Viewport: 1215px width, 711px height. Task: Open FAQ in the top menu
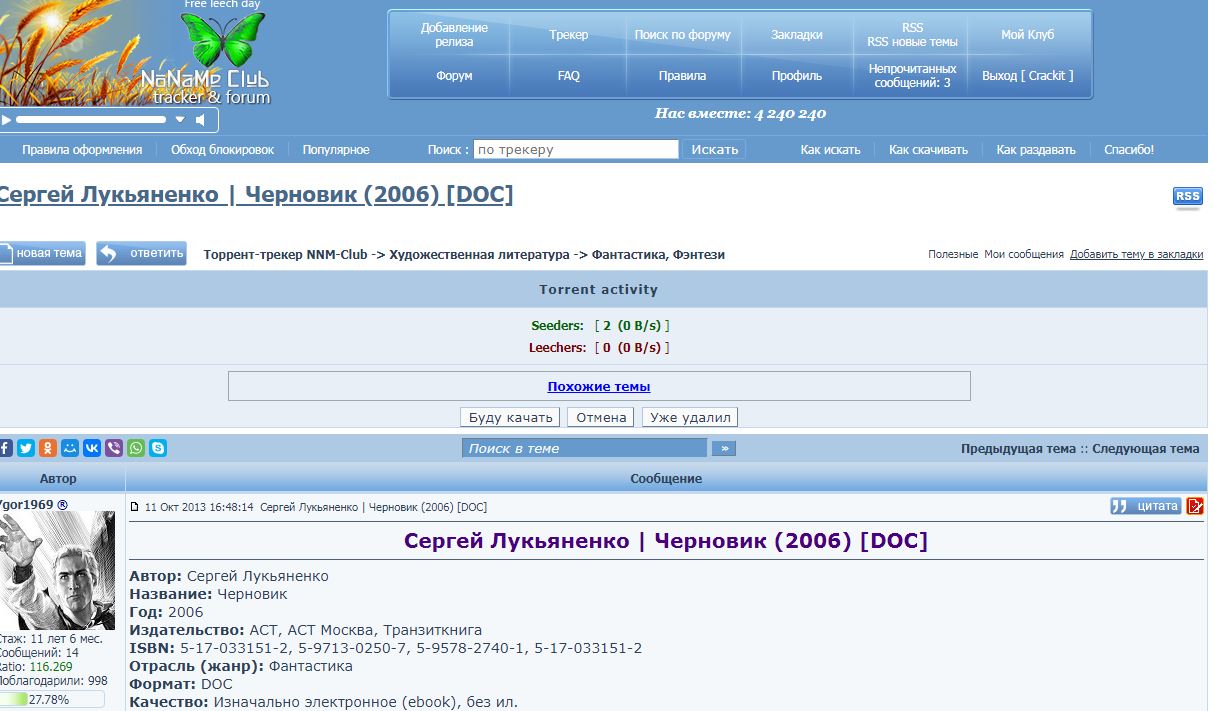pyautogui.click(x=568, y=76)
